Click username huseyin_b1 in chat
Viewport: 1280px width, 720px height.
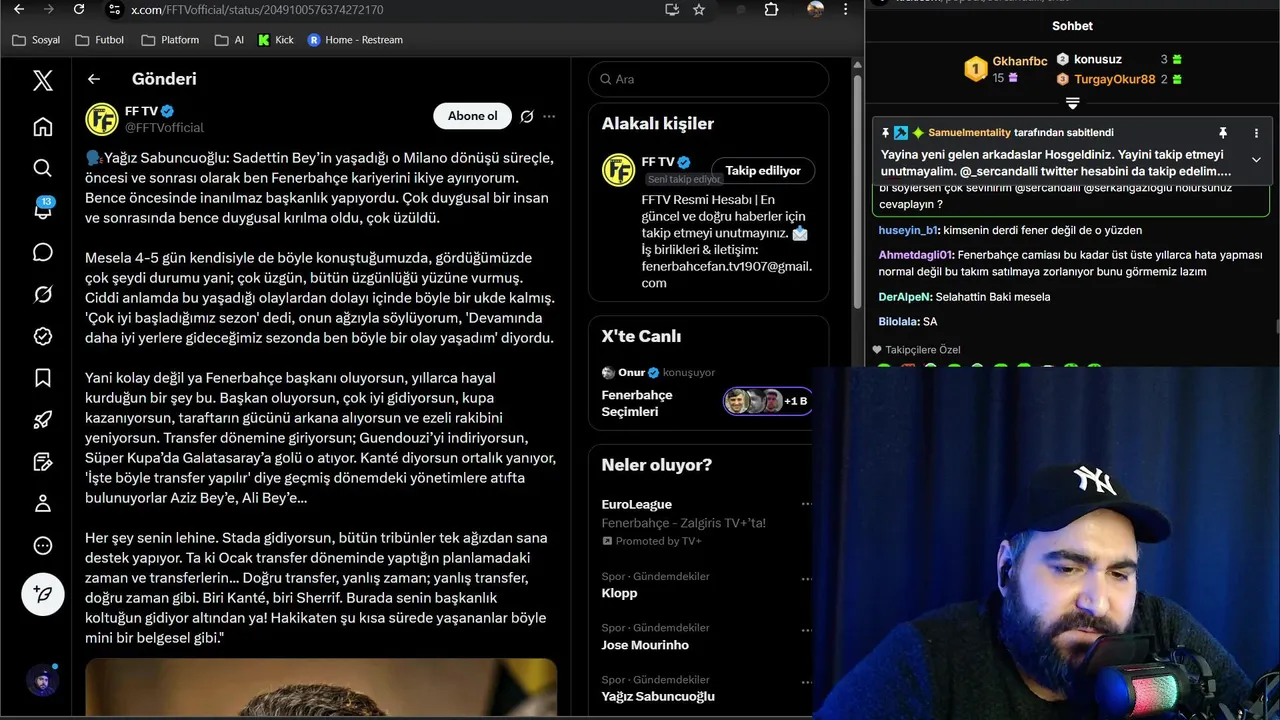(x=908, y=230)
